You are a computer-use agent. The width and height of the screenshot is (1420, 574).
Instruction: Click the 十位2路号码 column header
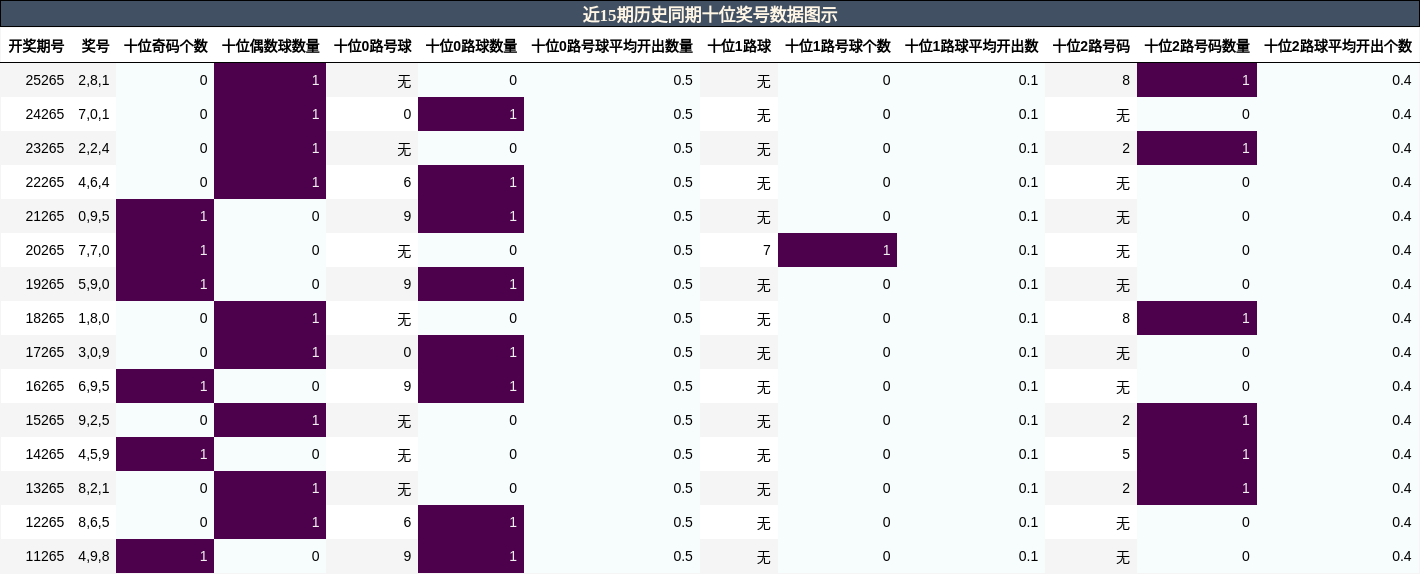(1091, 46)
